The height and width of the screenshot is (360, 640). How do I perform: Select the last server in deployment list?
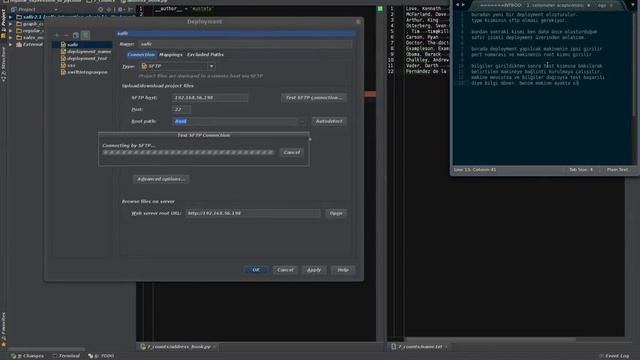(82, 72)
